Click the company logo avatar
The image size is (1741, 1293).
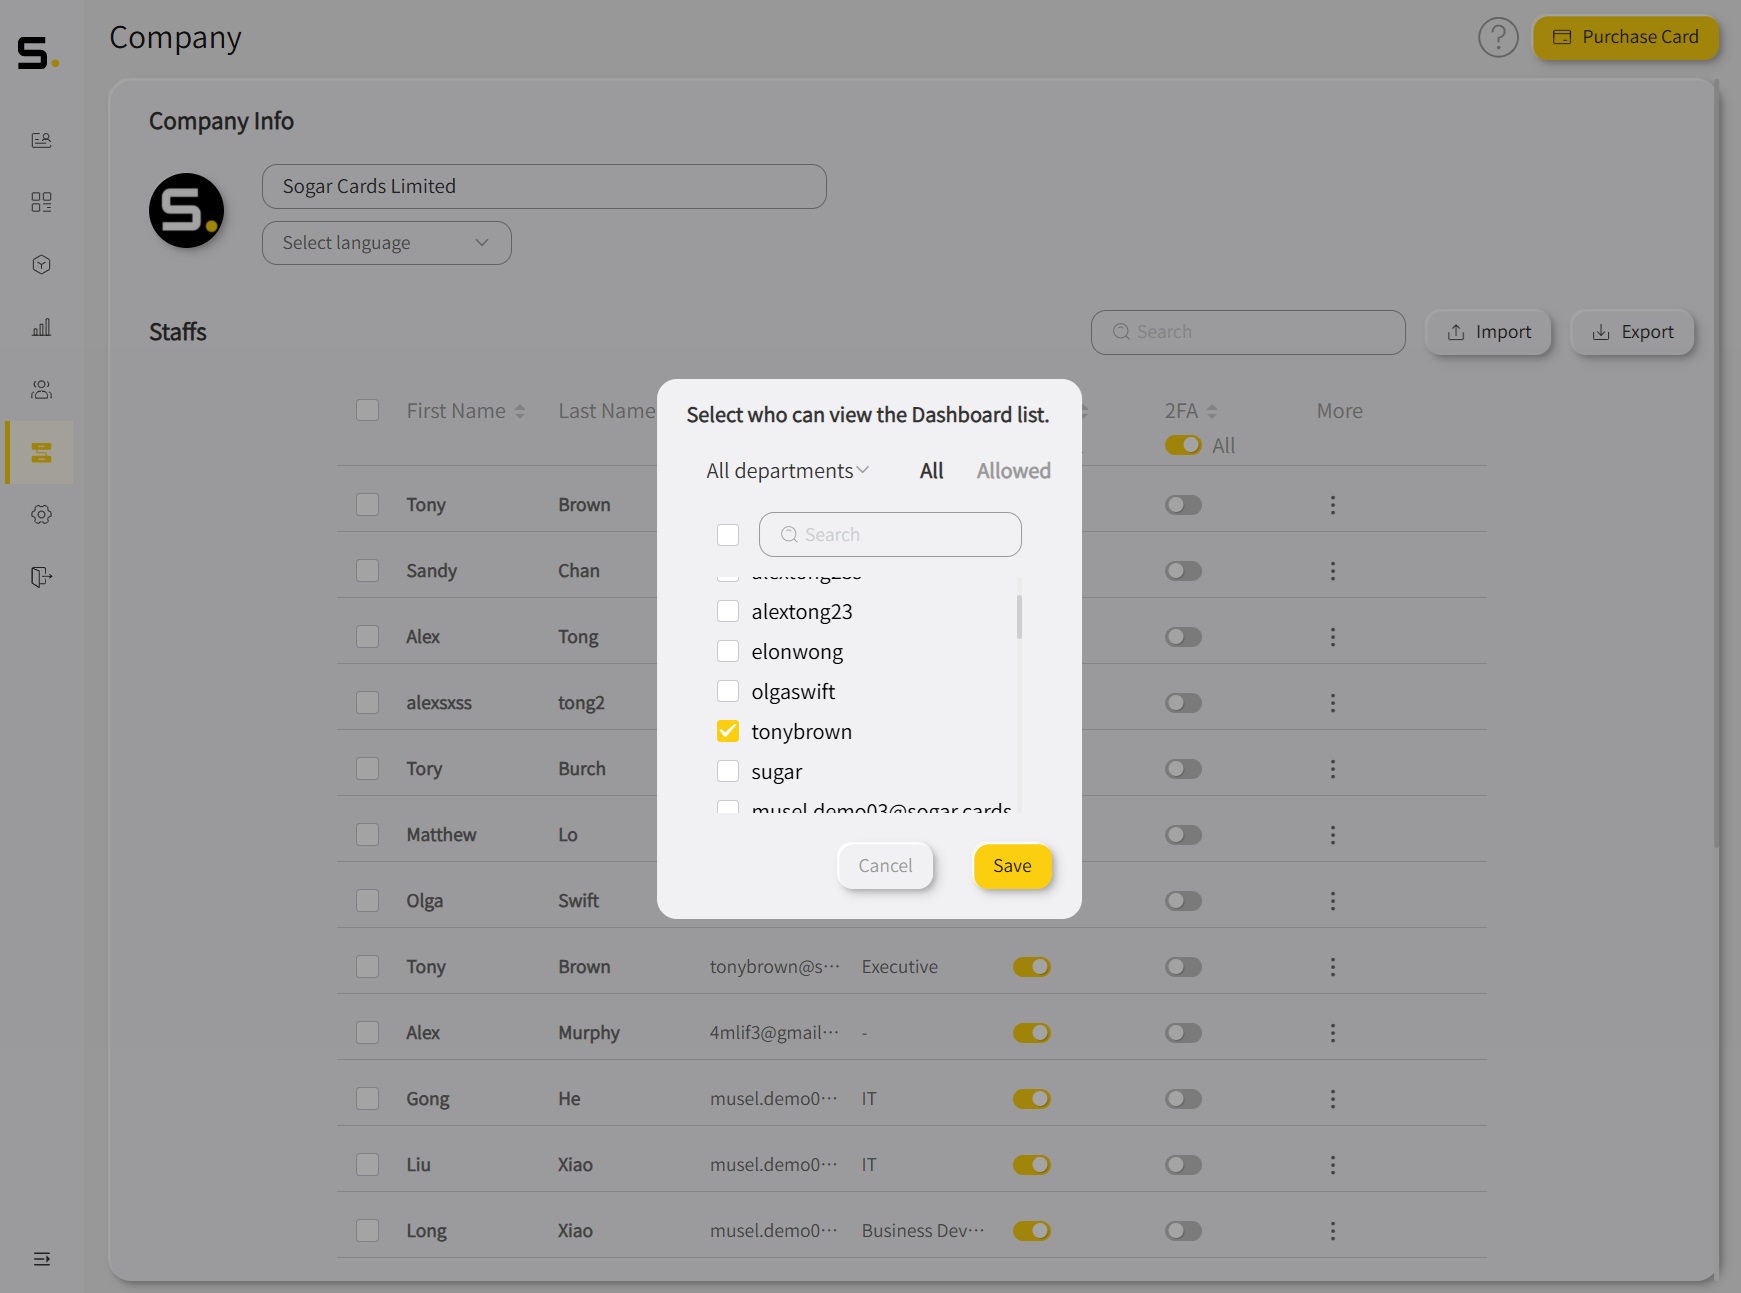pyautogui.click(x=186, y=211)
